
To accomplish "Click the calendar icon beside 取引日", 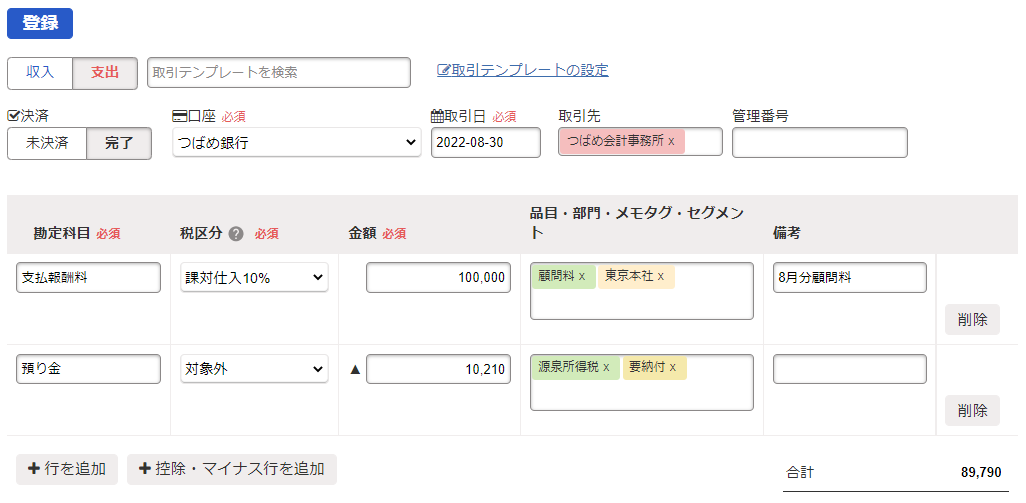I will coord(437,116).
